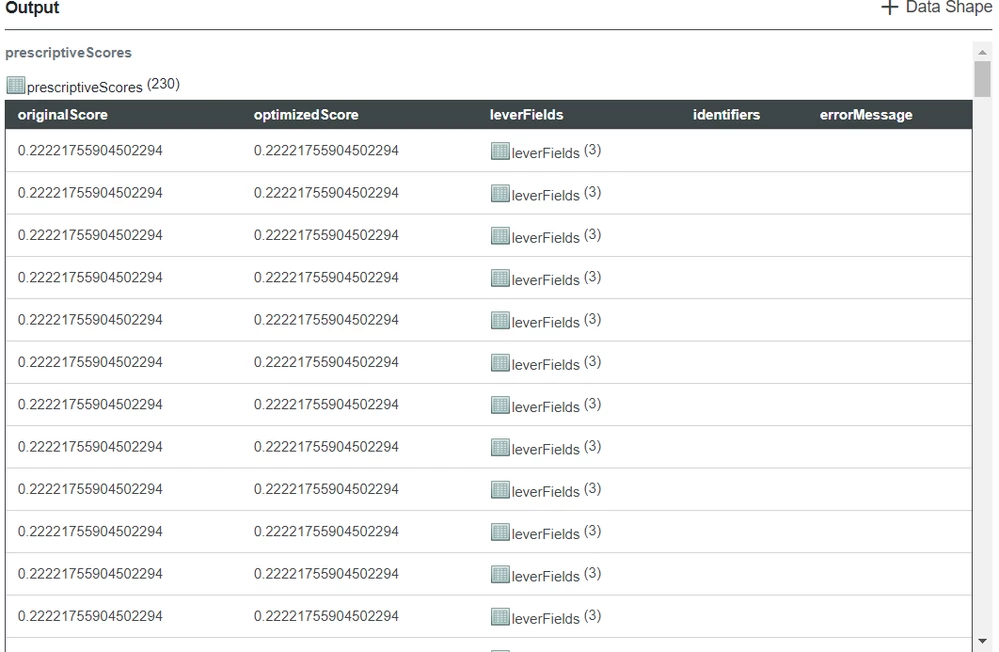Click leverFields table icon in fifth row
Image resolution: width=999 pixels, height=652 pixels.
tap(500, 320)
